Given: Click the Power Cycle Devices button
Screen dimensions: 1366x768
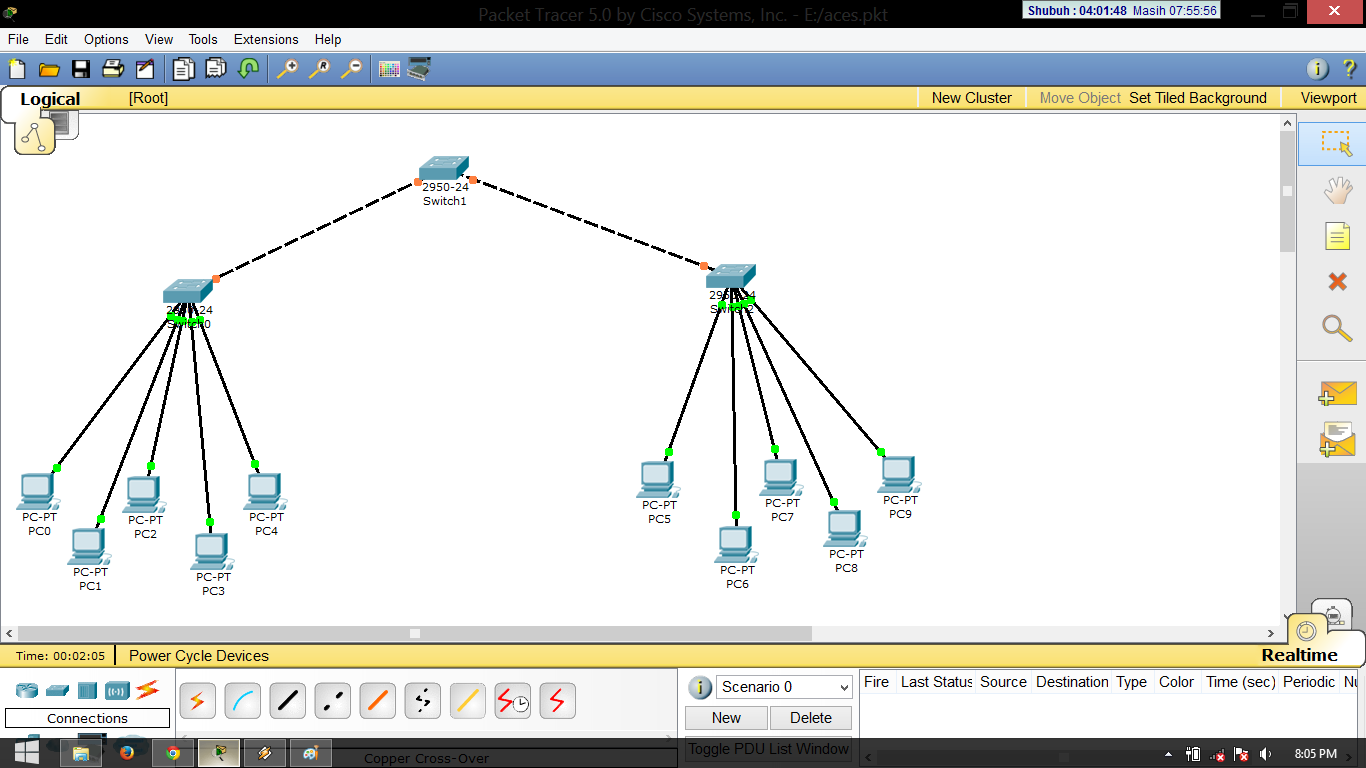Looking at the screenshot, I should (199, 656).
